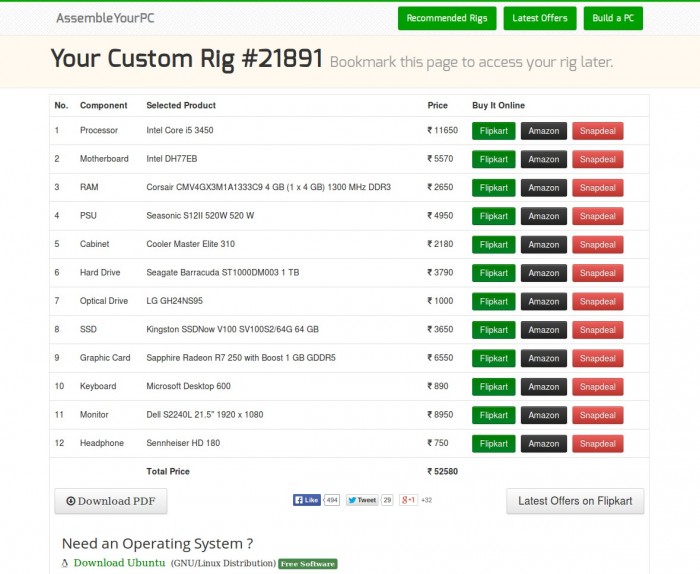Open the Recommended Rigs page

click(x=447, y=18)
